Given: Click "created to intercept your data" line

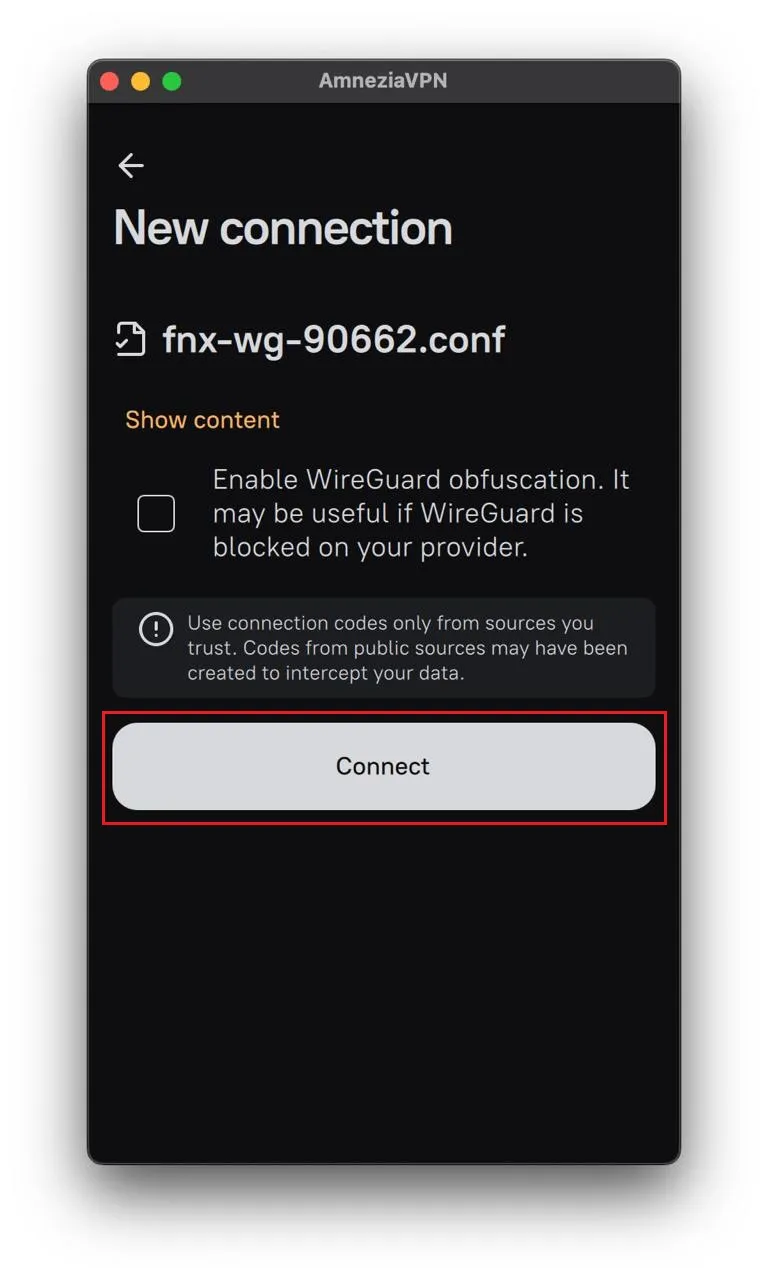Looking at the screenshot, I should tap(326, 673).
